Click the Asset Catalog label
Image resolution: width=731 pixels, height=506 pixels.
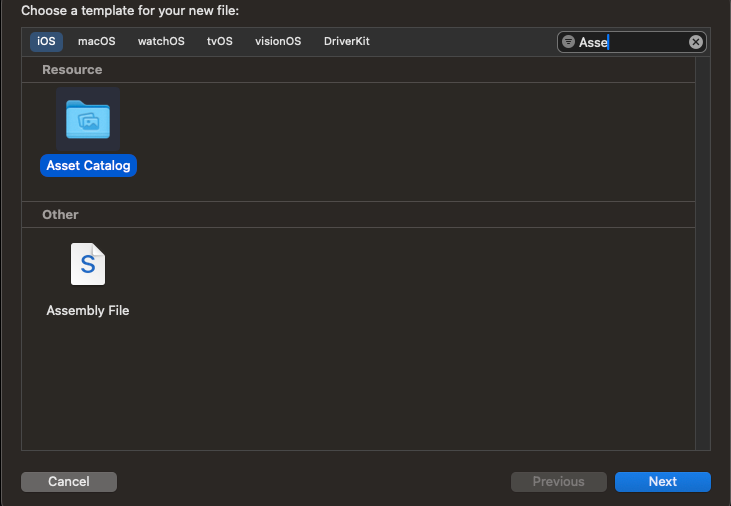pos(88,166)
